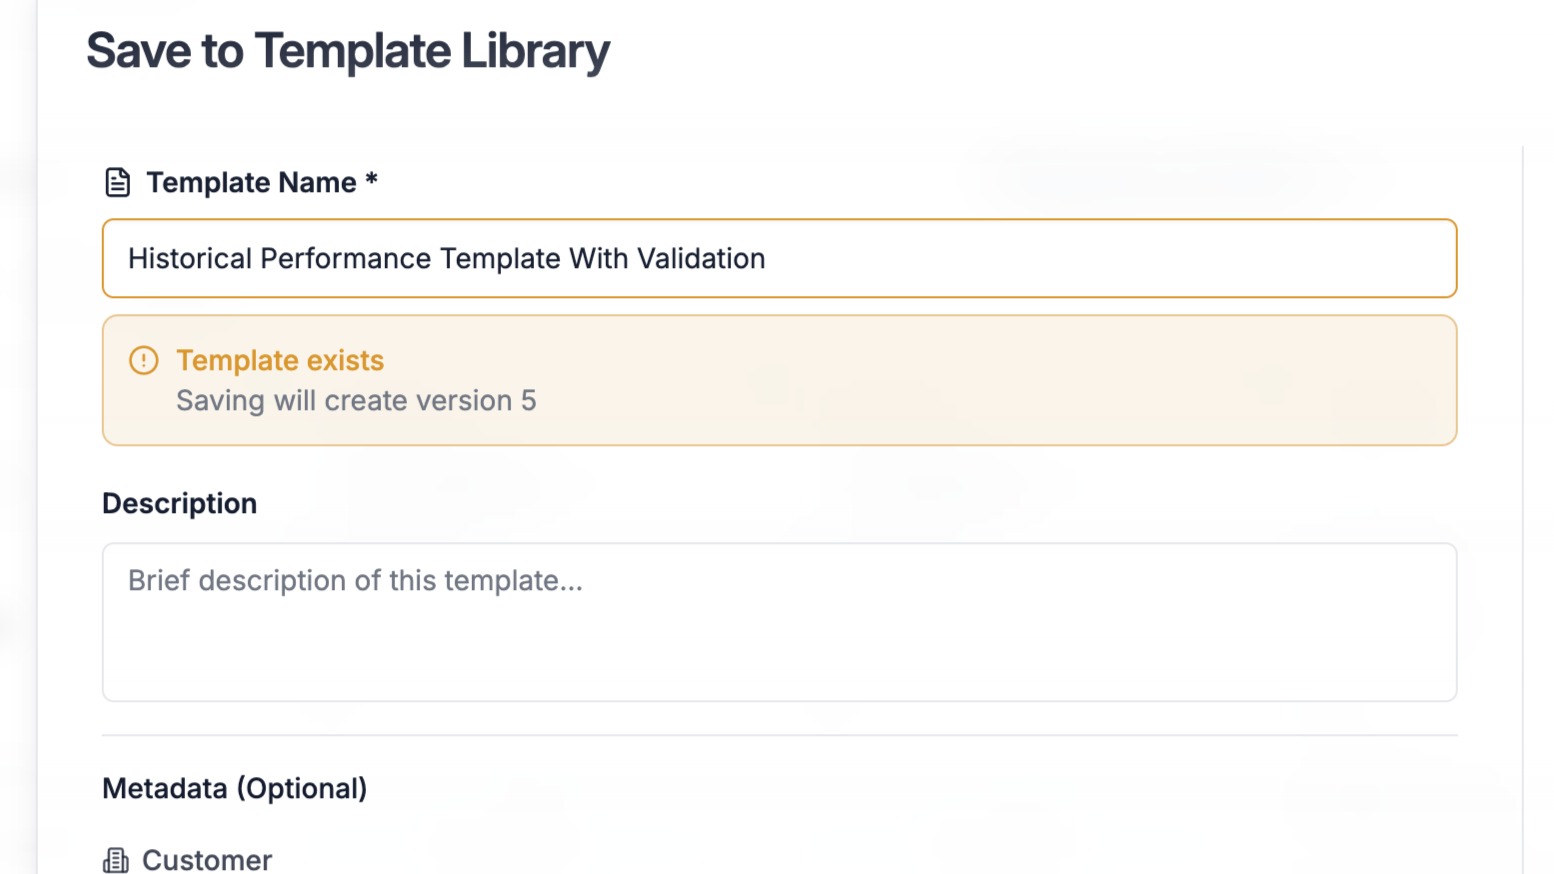Click the warning circle icon in alert
Image resolution: width=1554 pixels, height=874 pixels.
[x=144, y=360]
